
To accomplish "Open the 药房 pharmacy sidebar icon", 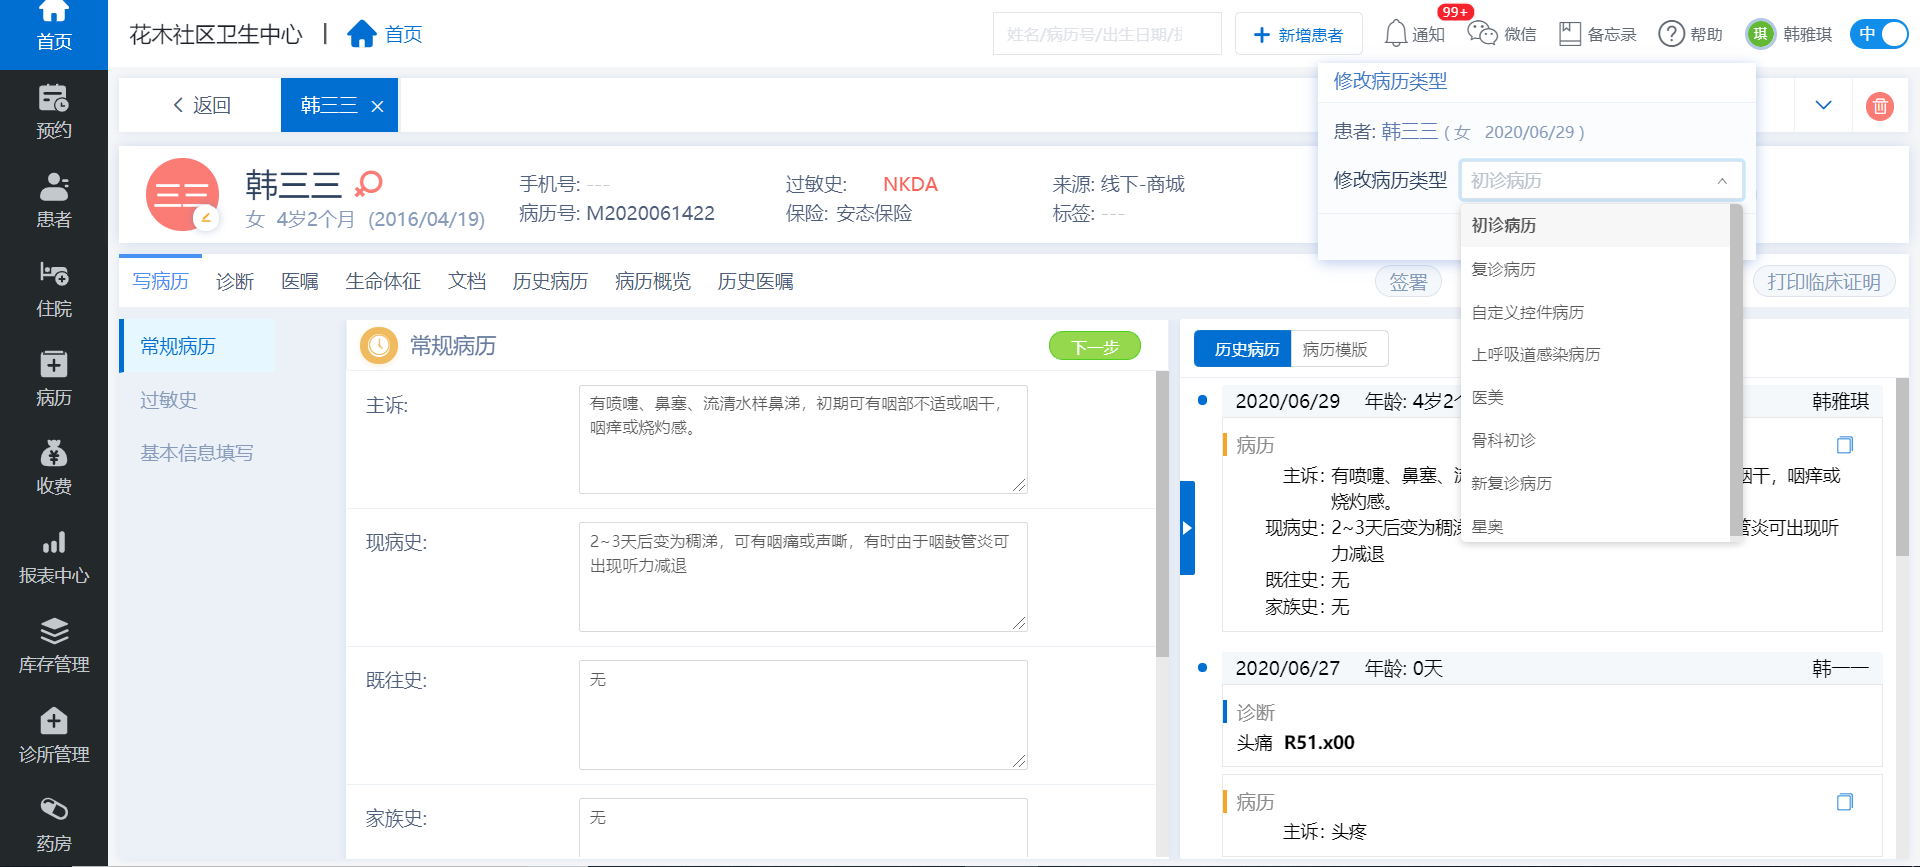I will pyautogui.click(x=54, y=809).
